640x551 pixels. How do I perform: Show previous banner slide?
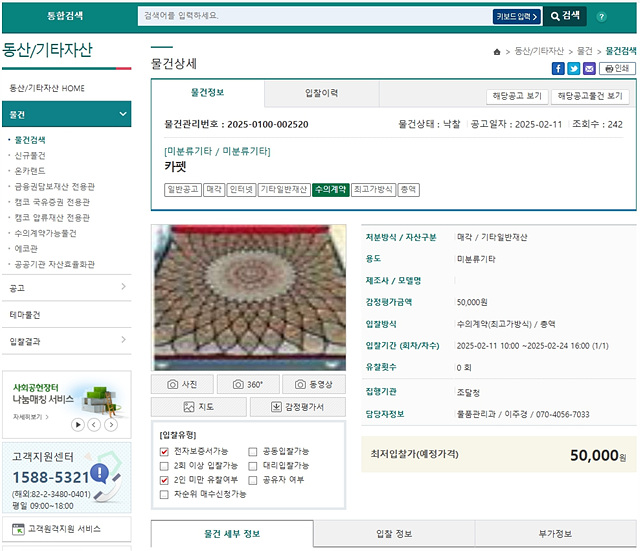click(94, 425)
